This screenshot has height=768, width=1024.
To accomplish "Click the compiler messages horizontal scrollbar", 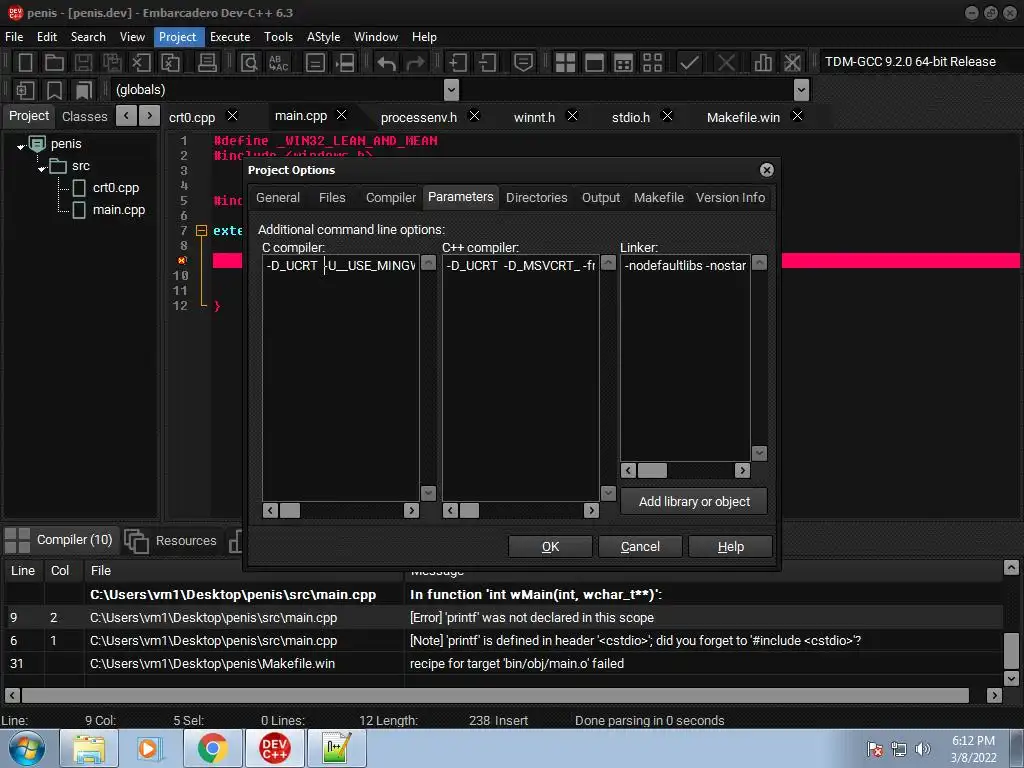I will [495, 696].
